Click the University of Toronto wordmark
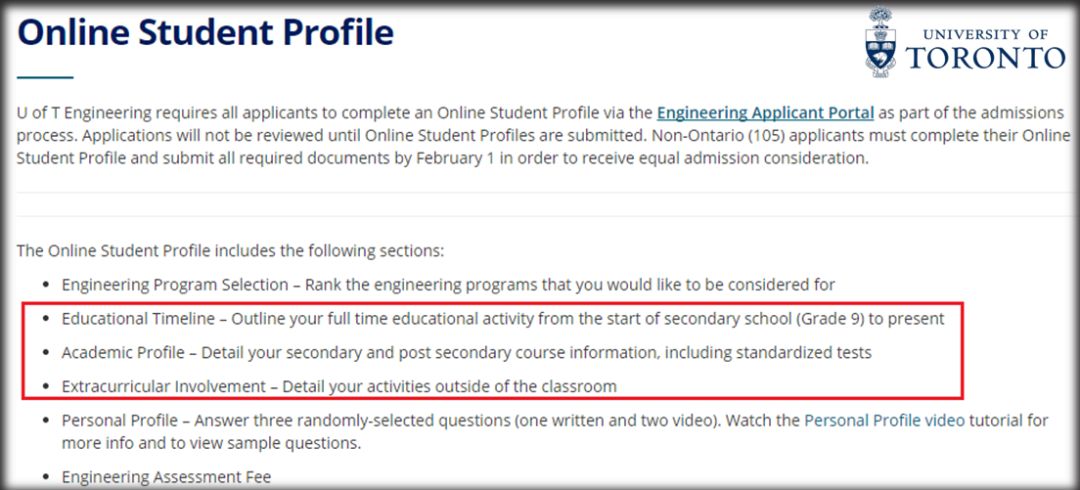 tap(985, 50)
